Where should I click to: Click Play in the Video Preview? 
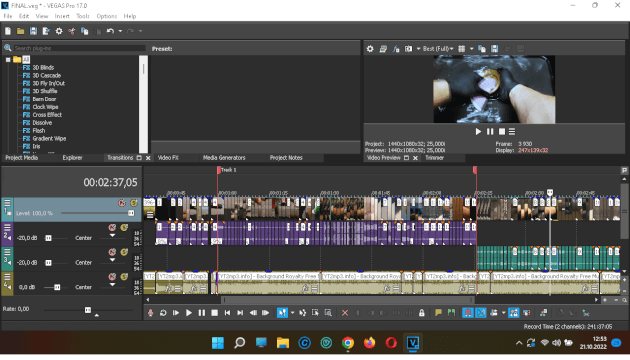pos(478,131)
